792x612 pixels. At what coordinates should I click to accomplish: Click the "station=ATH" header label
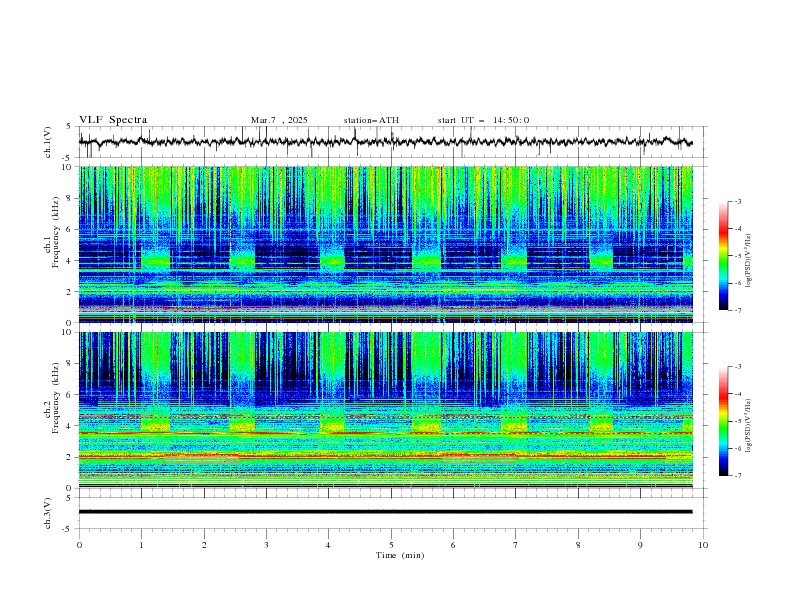pos(371,120)
